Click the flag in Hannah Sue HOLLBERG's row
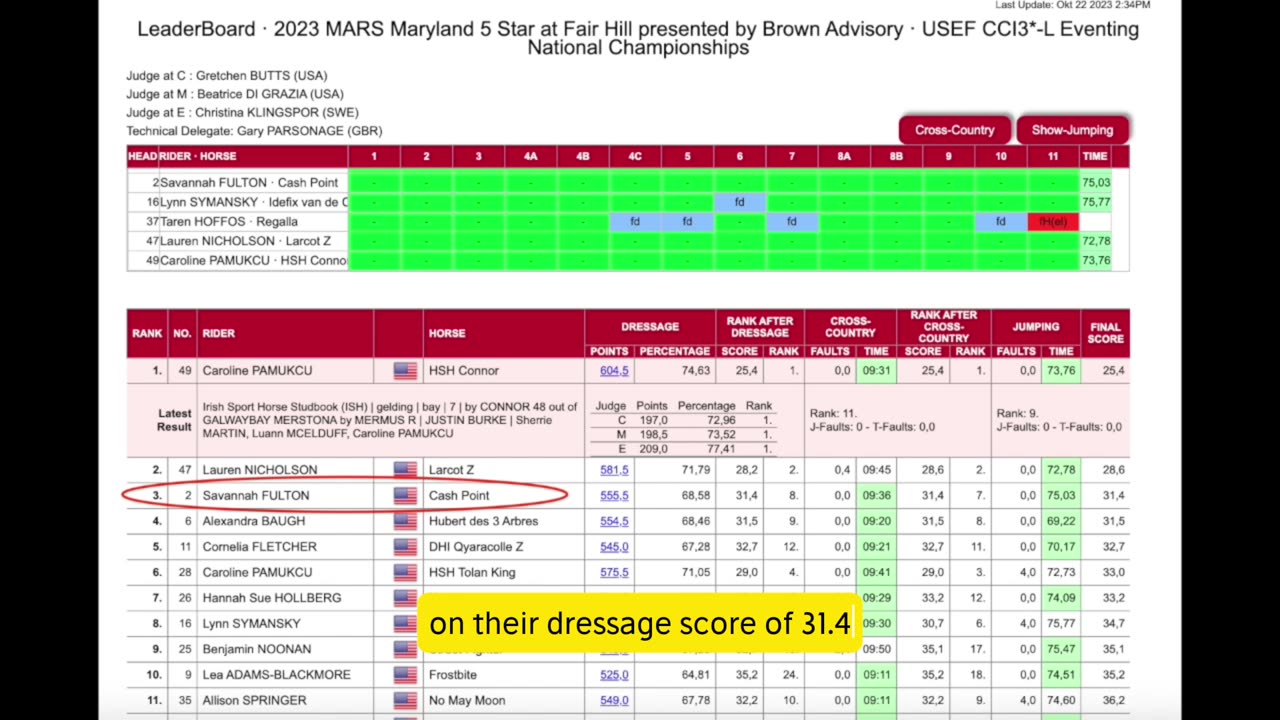The width and height of the screenshot is (1280, 720). [405, 598]
